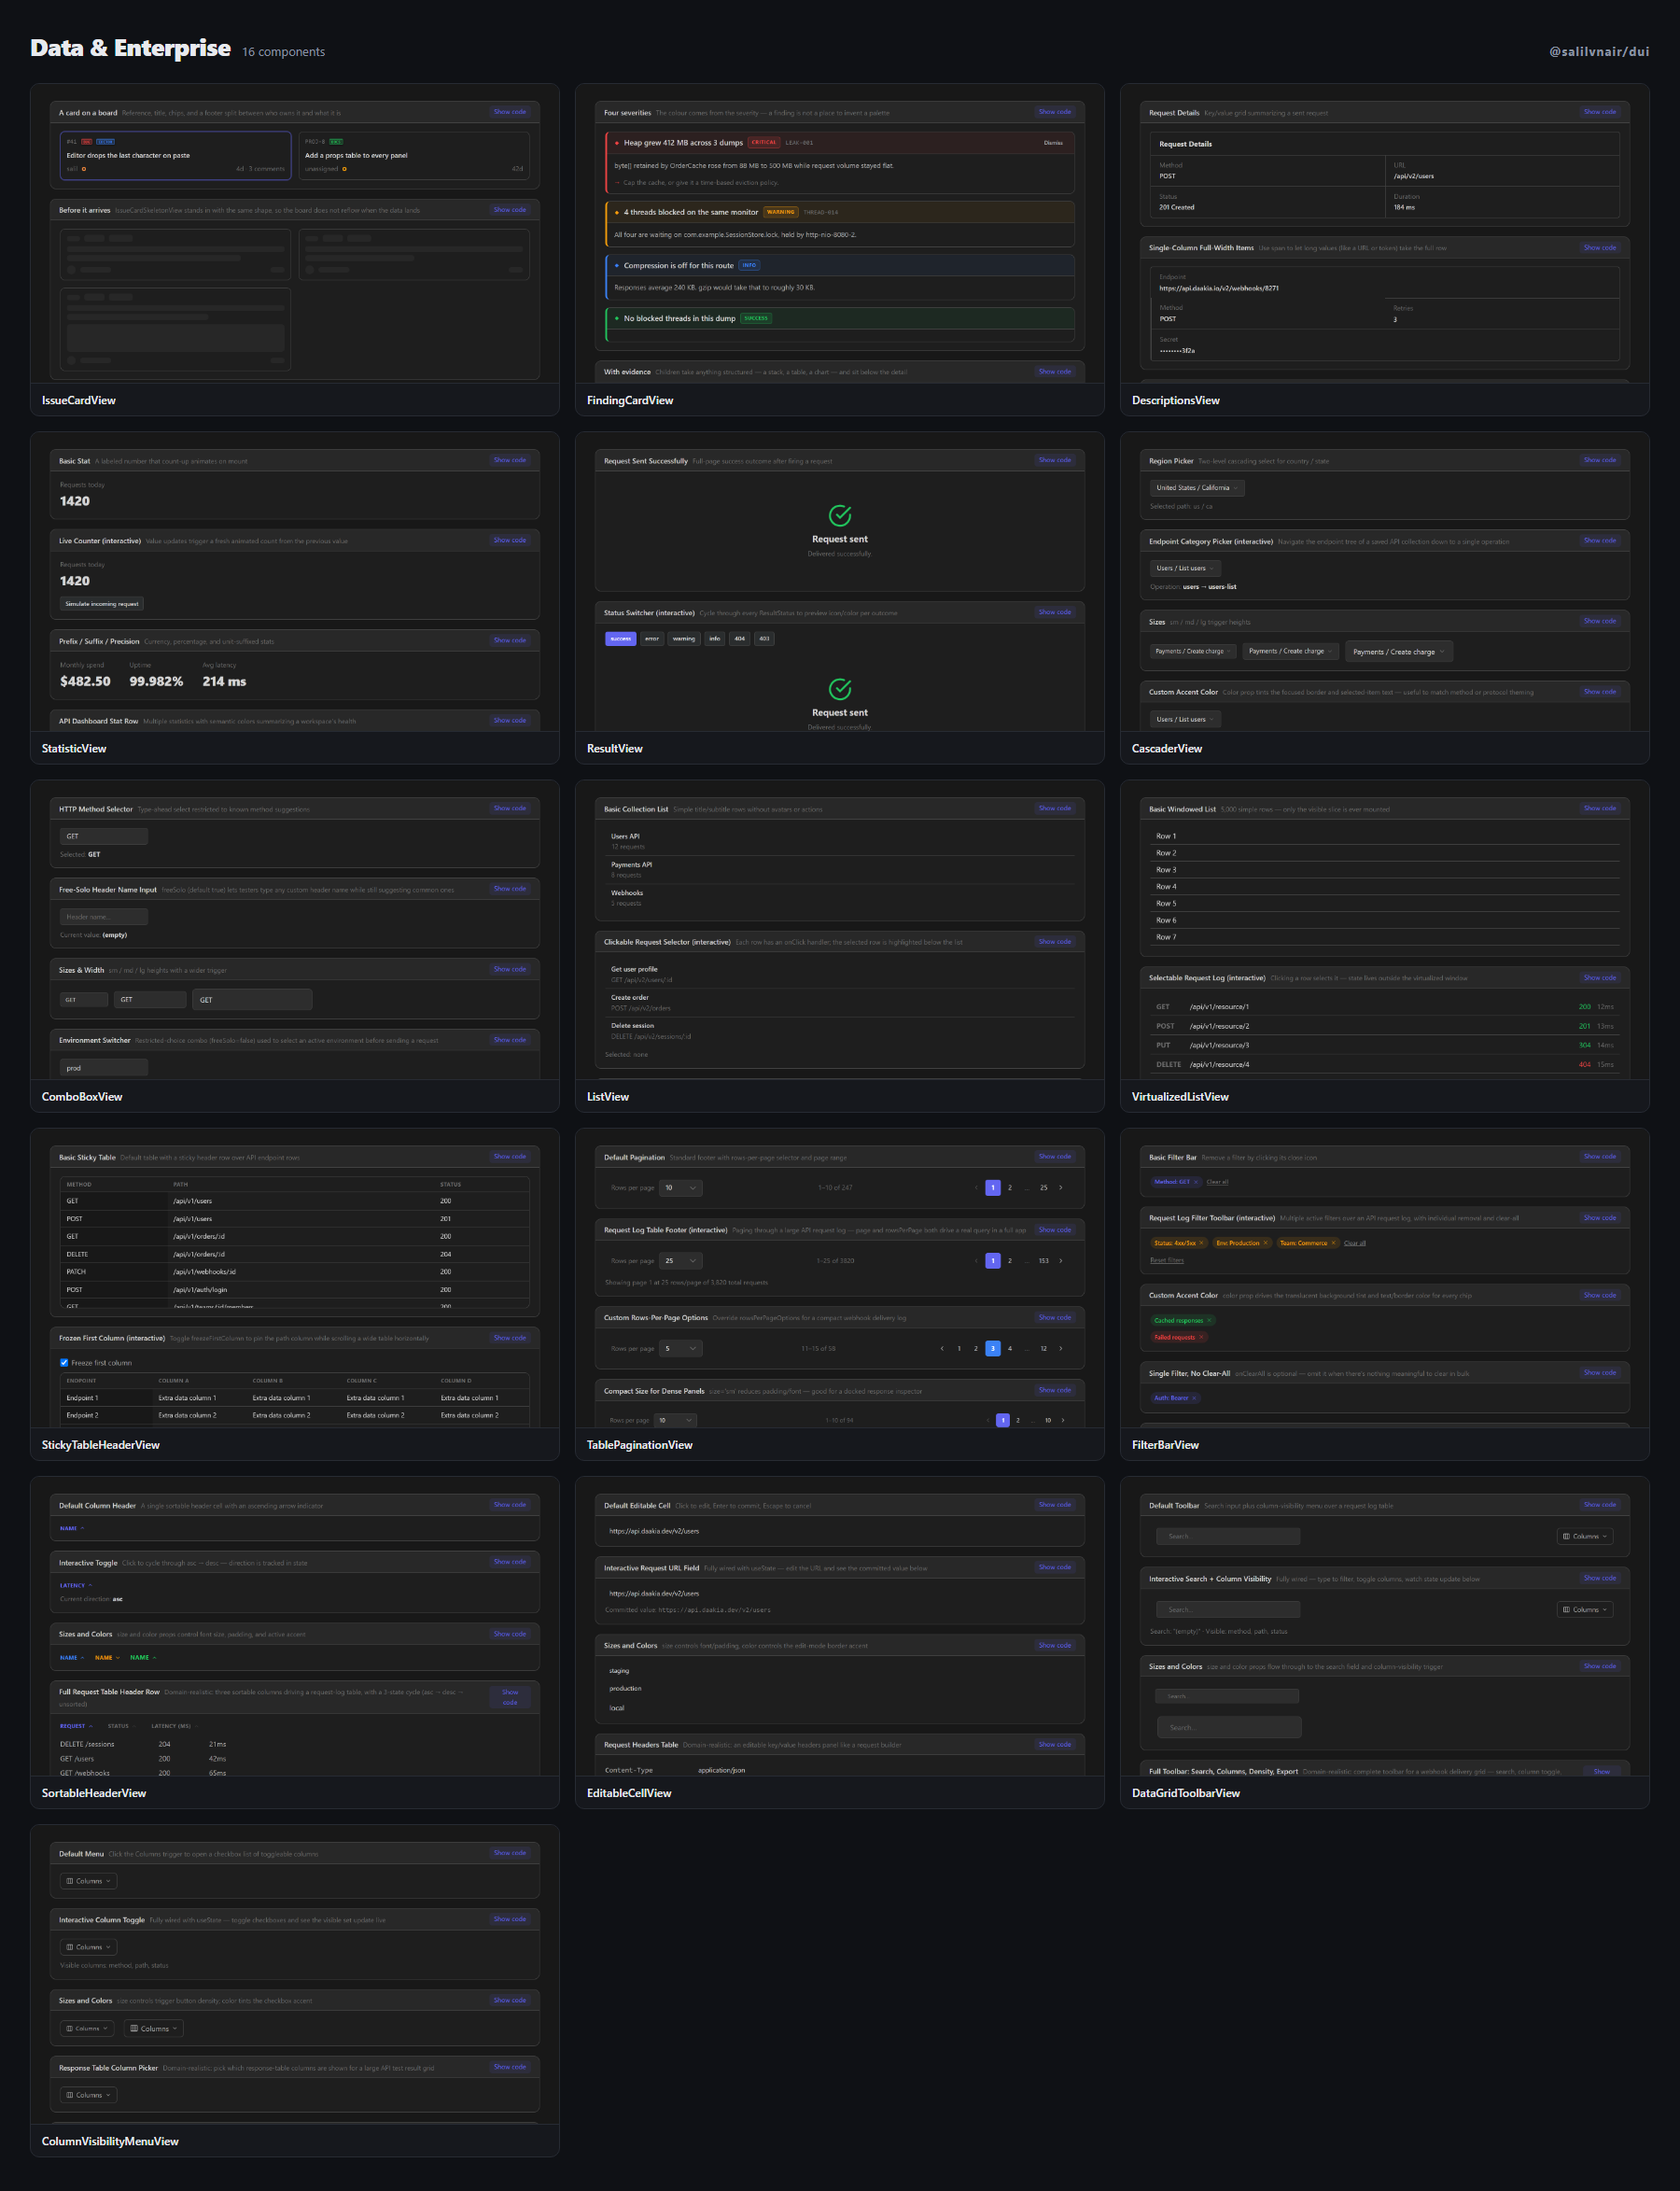
Task: Click the "Reset filters" link
Action: [1167, 1260]
